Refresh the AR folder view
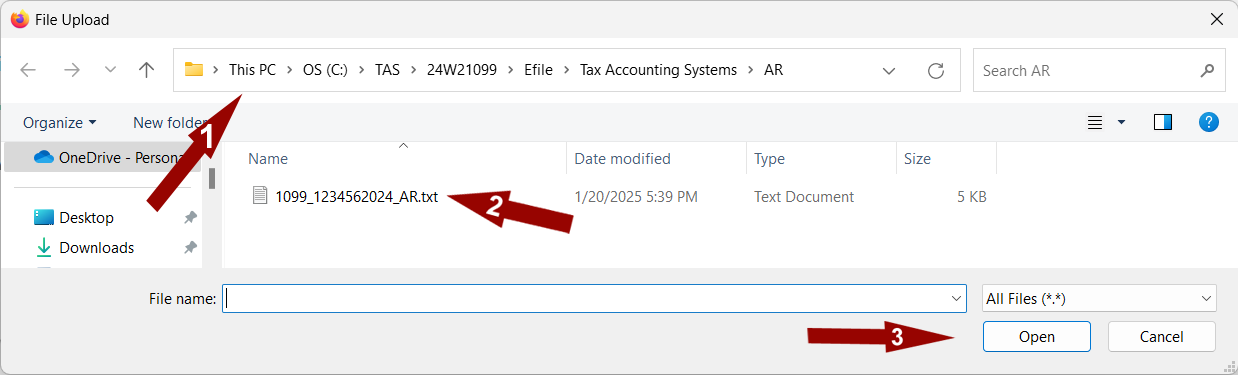Image resolution: width=1238 pixels, height=375 pixels. point(936,70)
